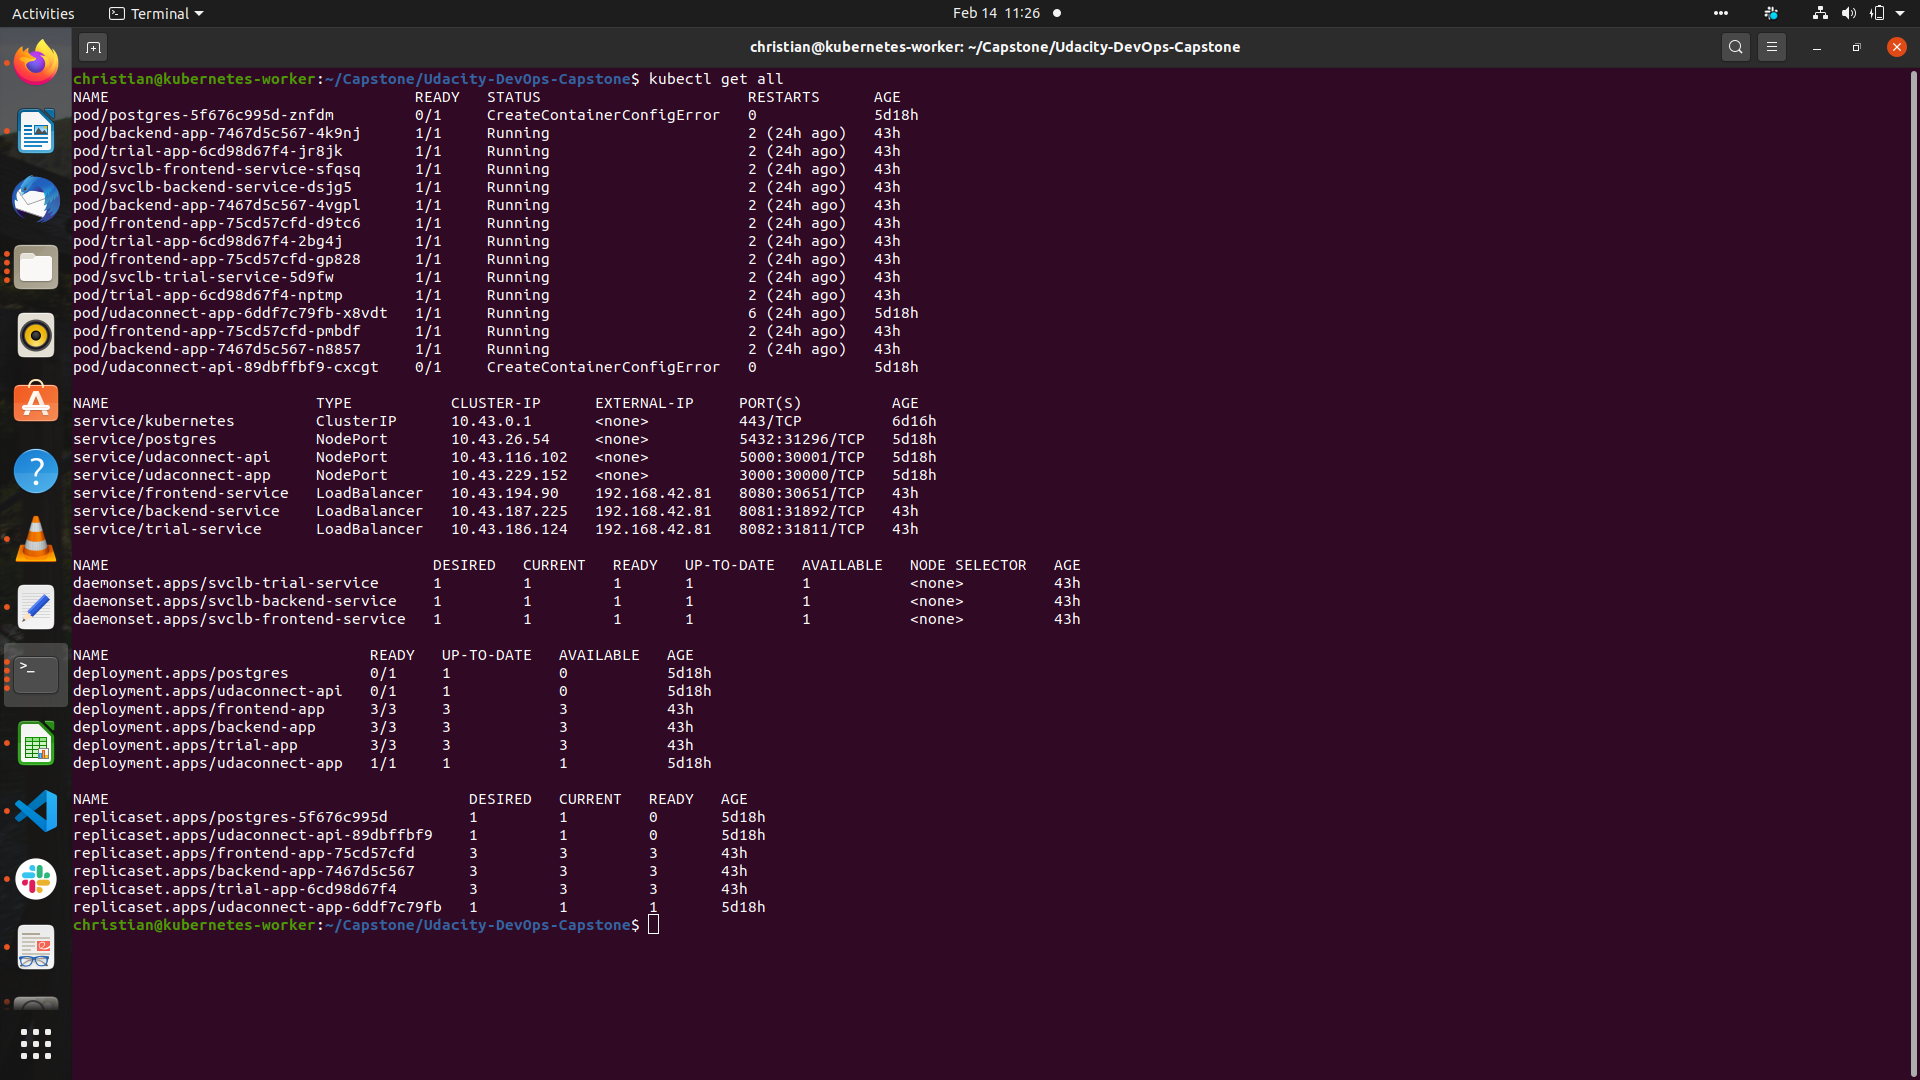The height and width of the screenshot is (1080, 1920).
Task: Select service/frontend-service entry
Action: point(181,493)
